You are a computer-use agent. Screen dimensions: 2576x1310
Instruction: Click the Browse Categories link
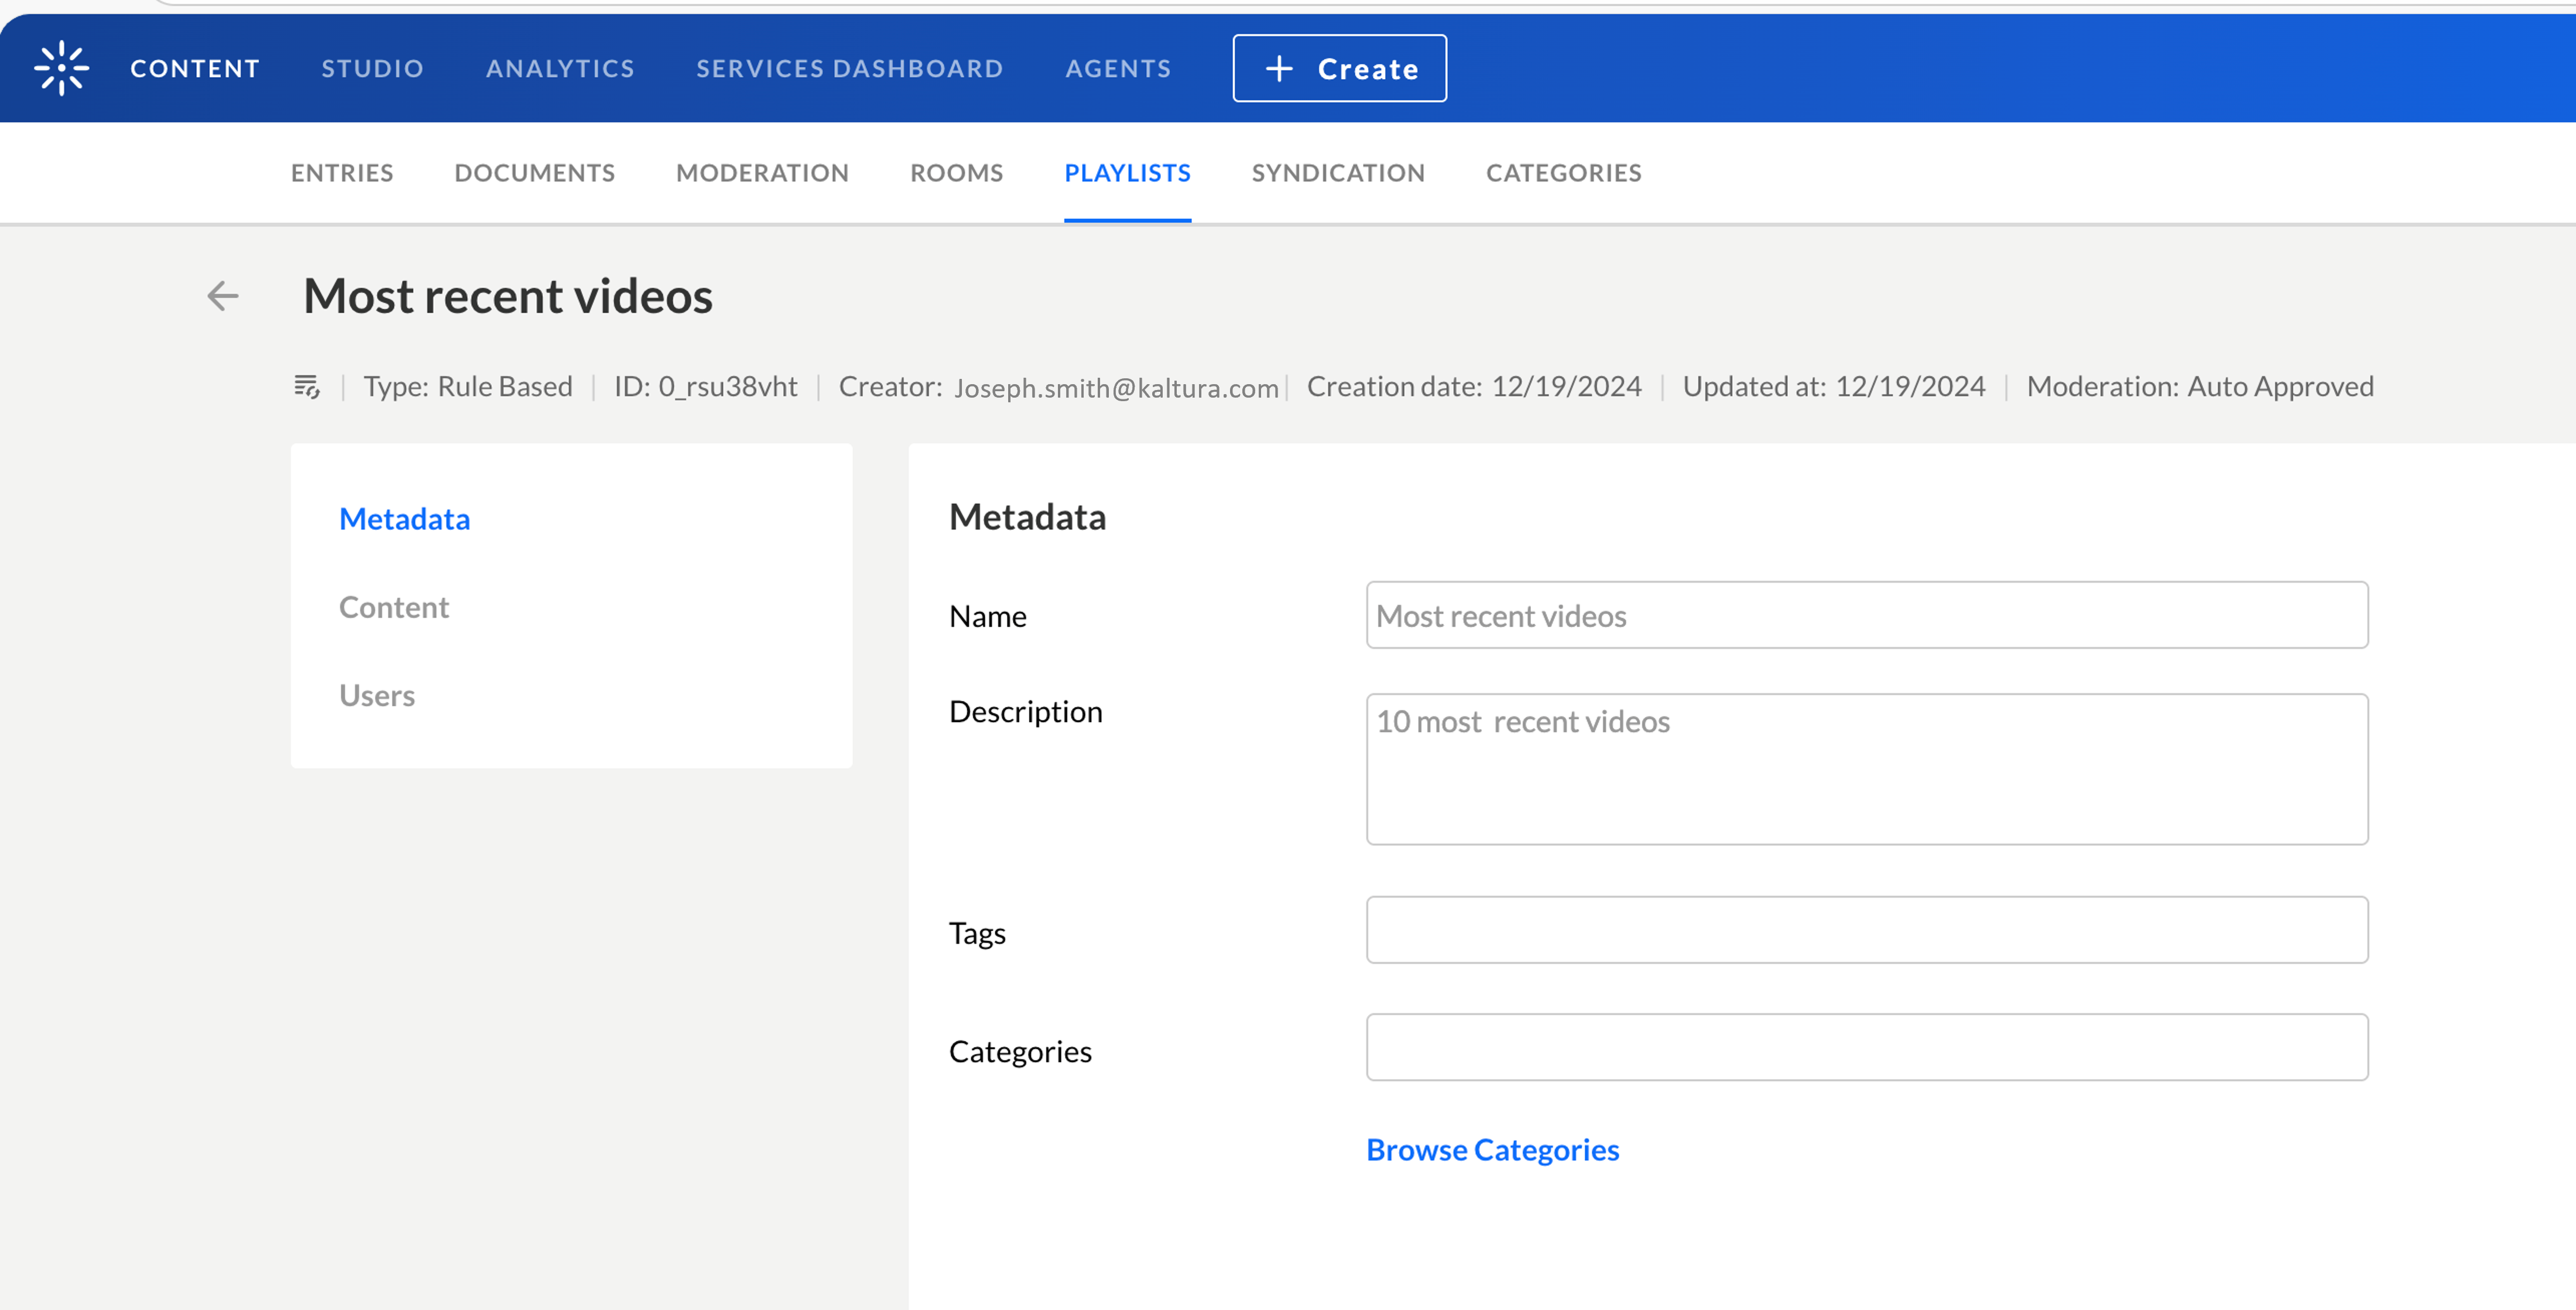pyautogui.click(x=1492, y=1150)
